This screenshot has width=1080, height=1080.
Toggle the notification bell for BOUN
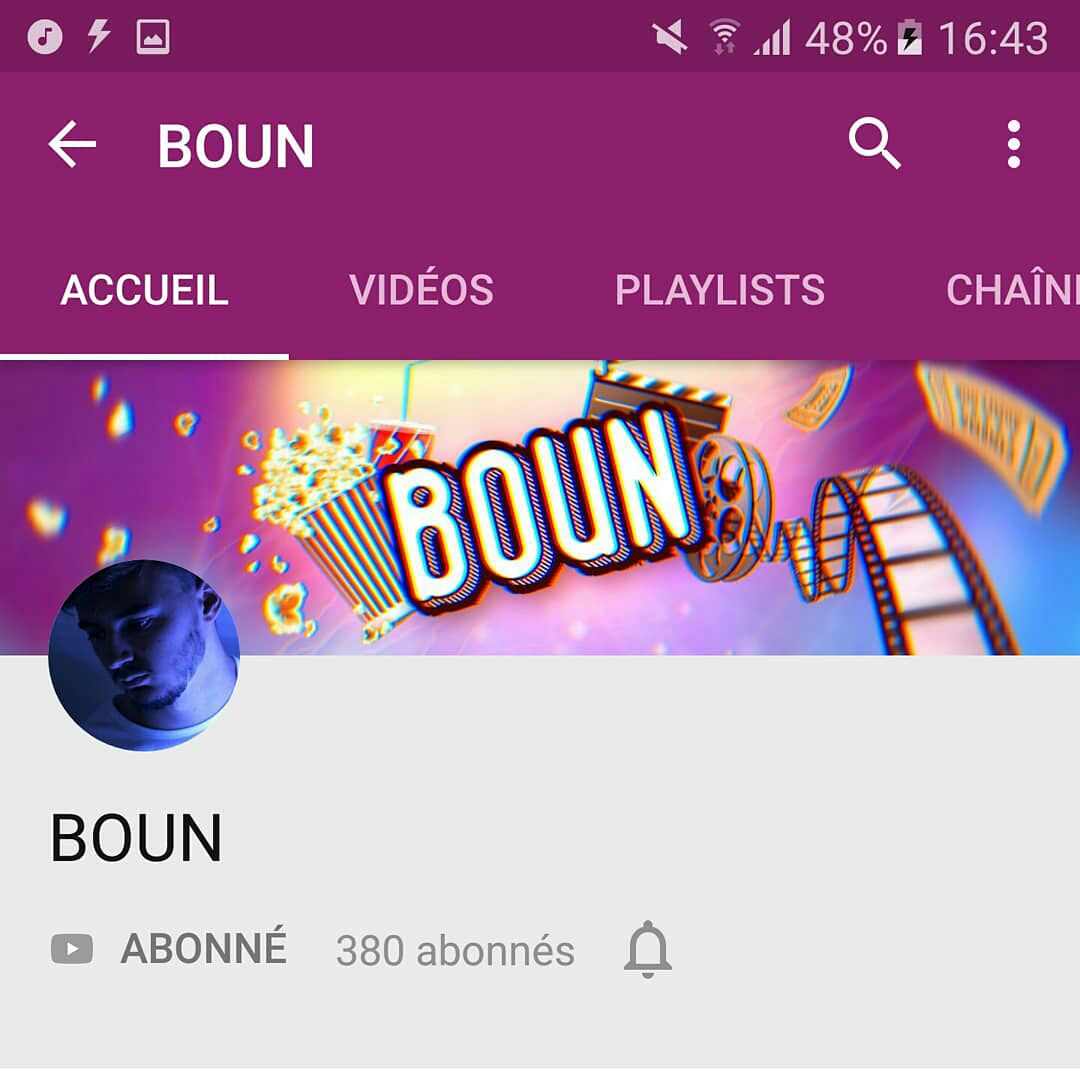pos(647,949)
